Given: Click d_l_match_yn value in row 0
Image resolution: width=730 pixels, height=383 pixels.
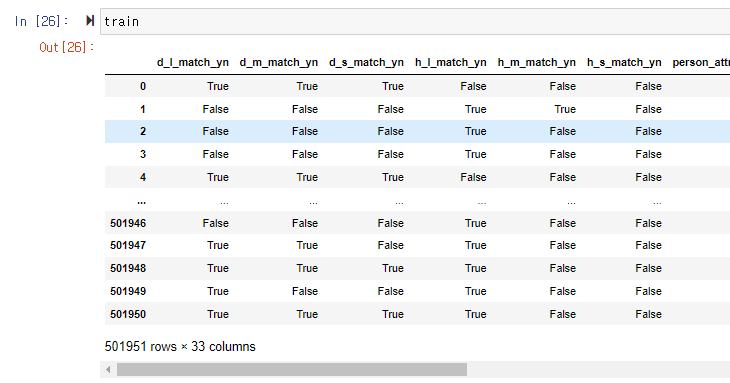Looking at the screenshot, I should click(218, 86).
